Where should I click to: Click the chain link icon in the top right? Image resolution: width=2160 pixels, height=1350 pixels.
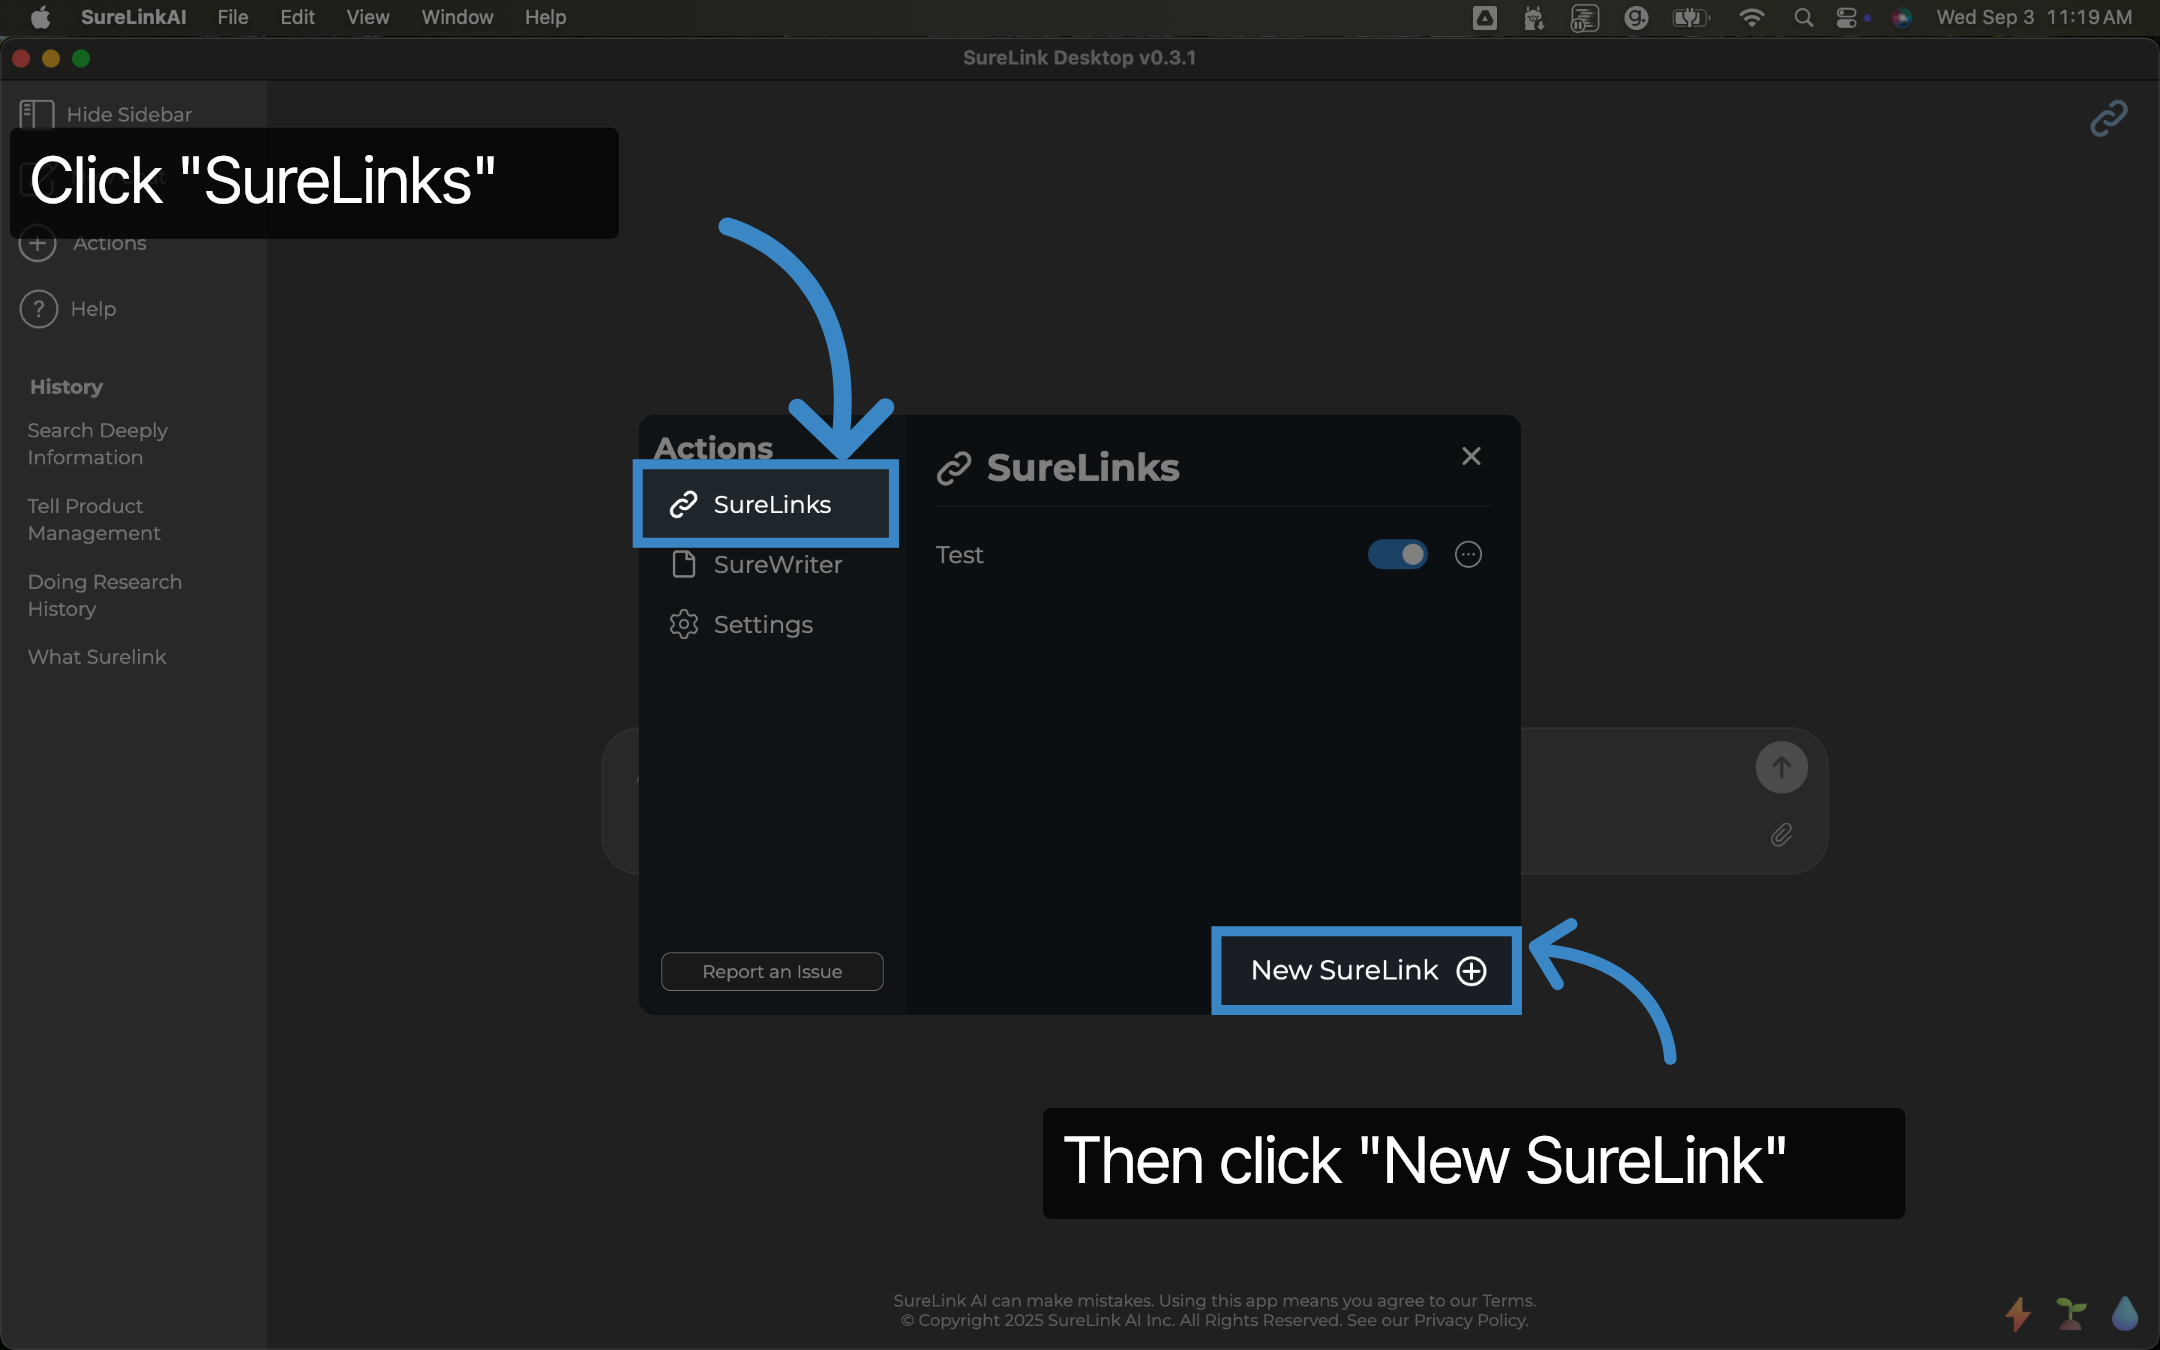[x=2108, y=118]
